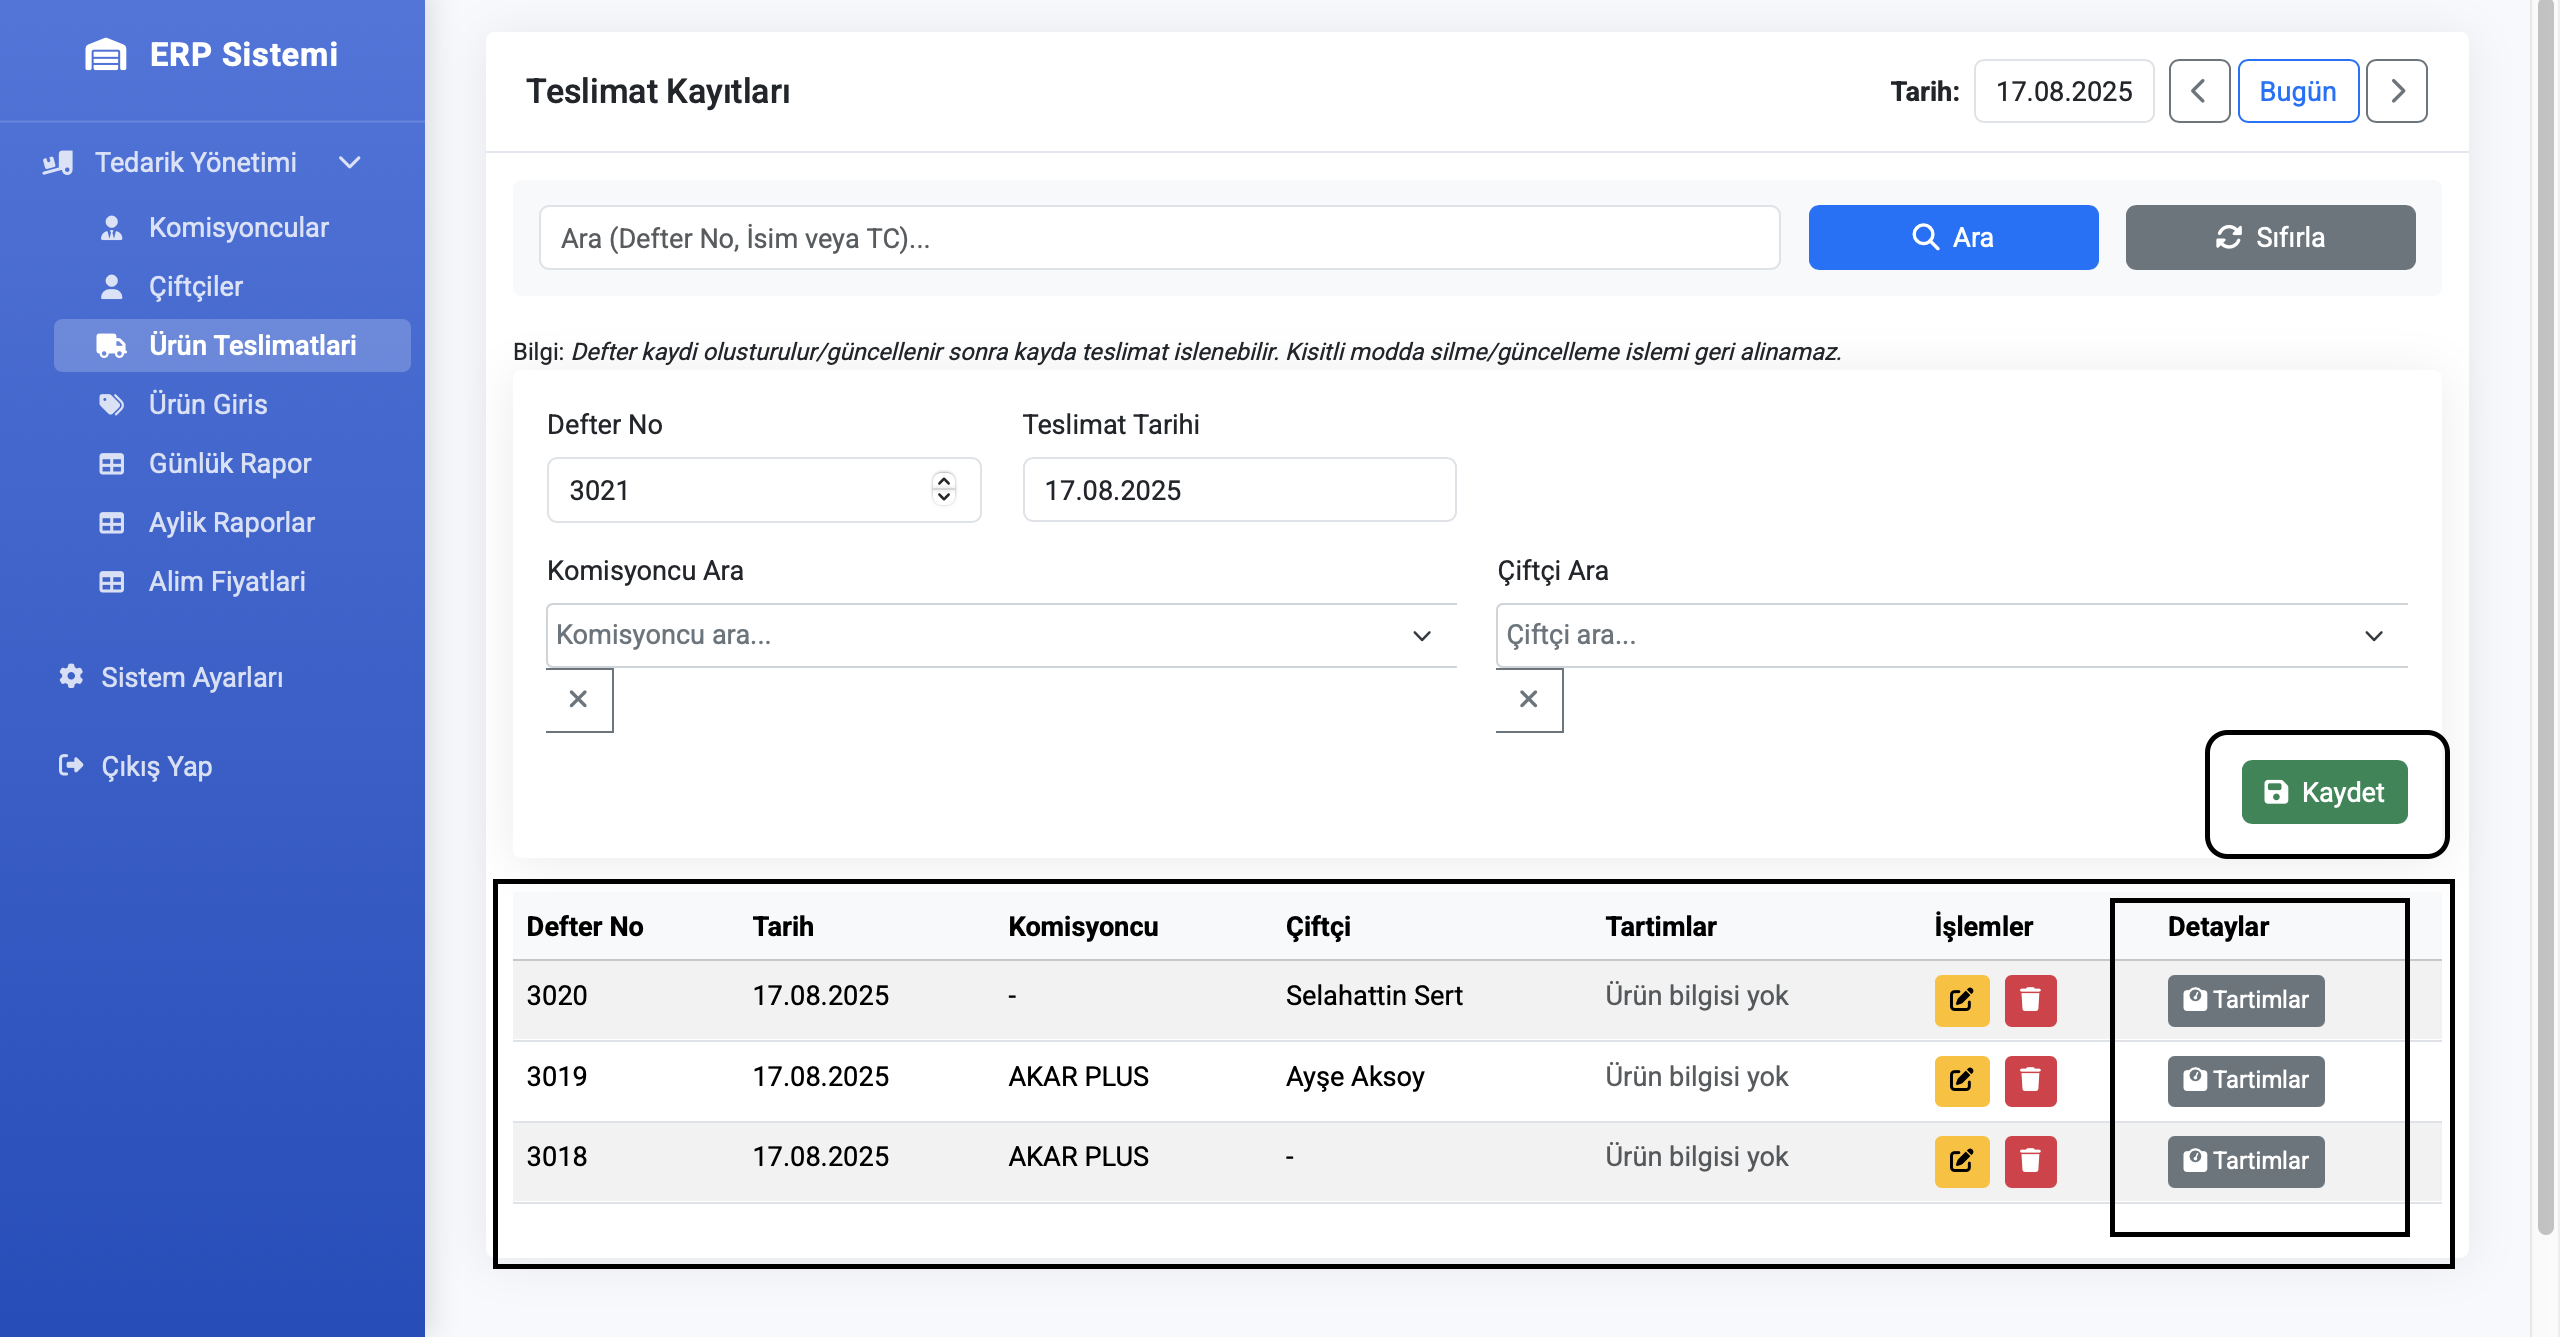2560x1337 pixels.
Task: Click the table icon beside Alim Fiyatlari
Action: 112,582
